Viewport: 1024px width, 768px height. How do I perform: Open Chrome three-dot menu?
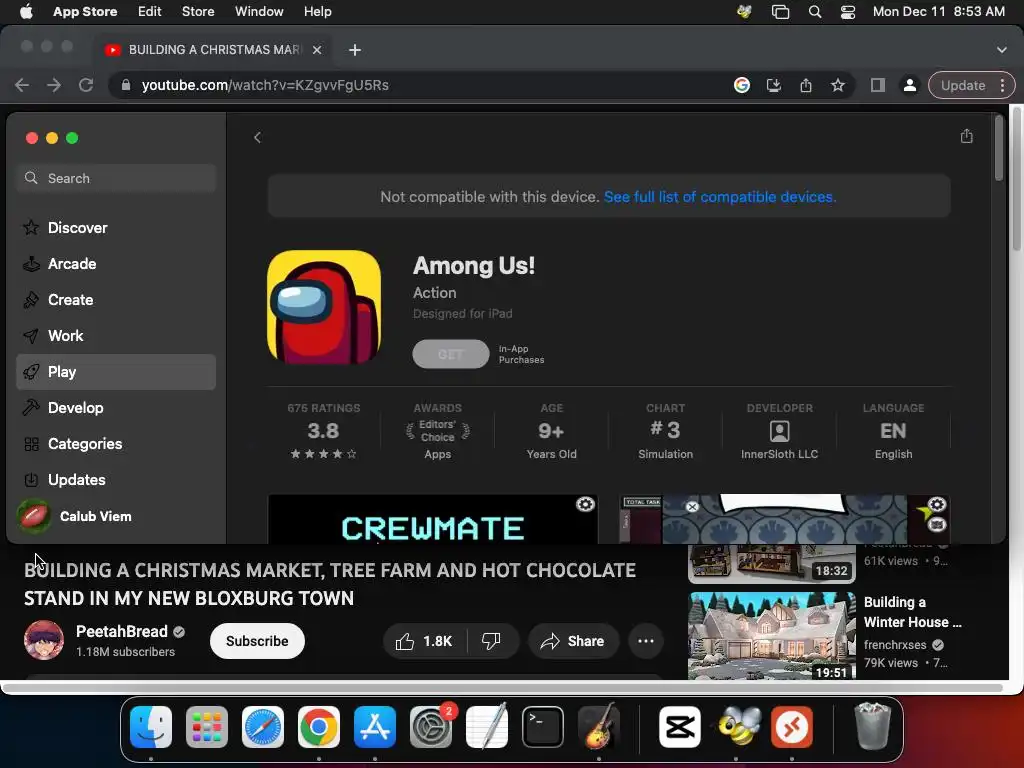coord(1002,86)
